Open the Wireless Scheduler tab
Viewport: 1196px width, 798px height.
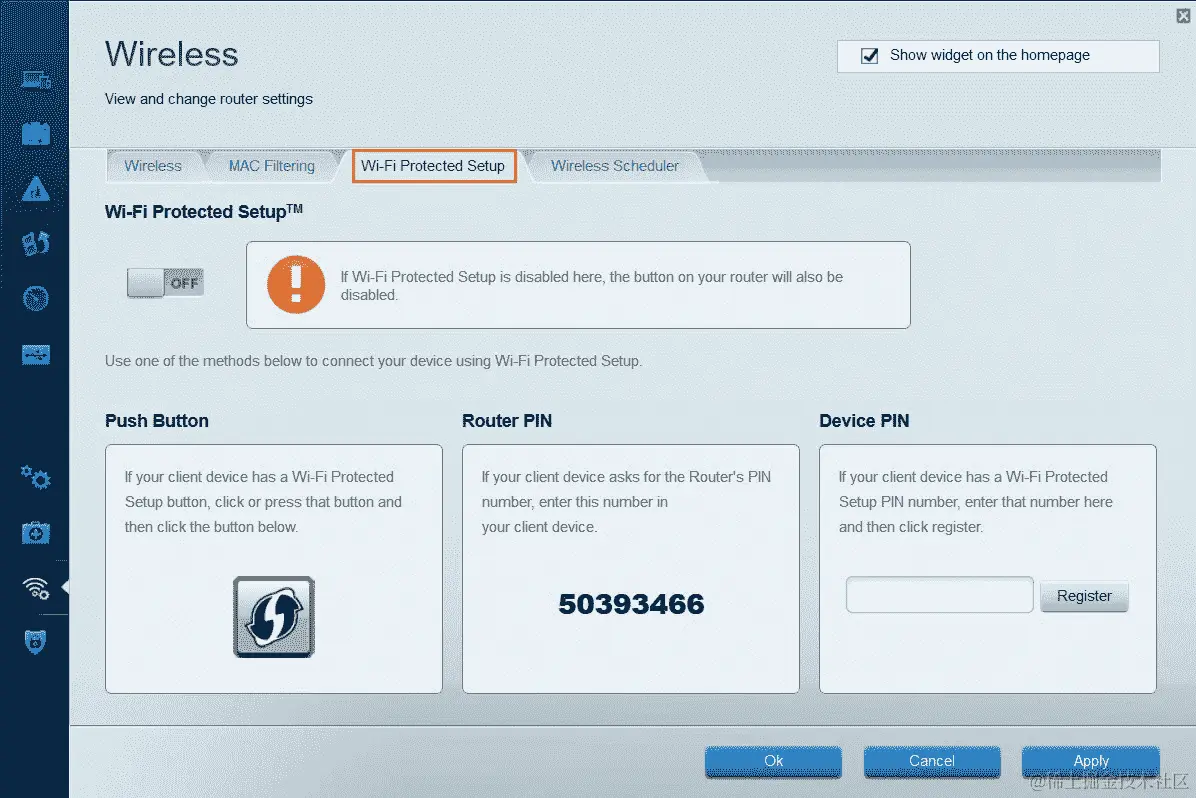pos(615,166)
